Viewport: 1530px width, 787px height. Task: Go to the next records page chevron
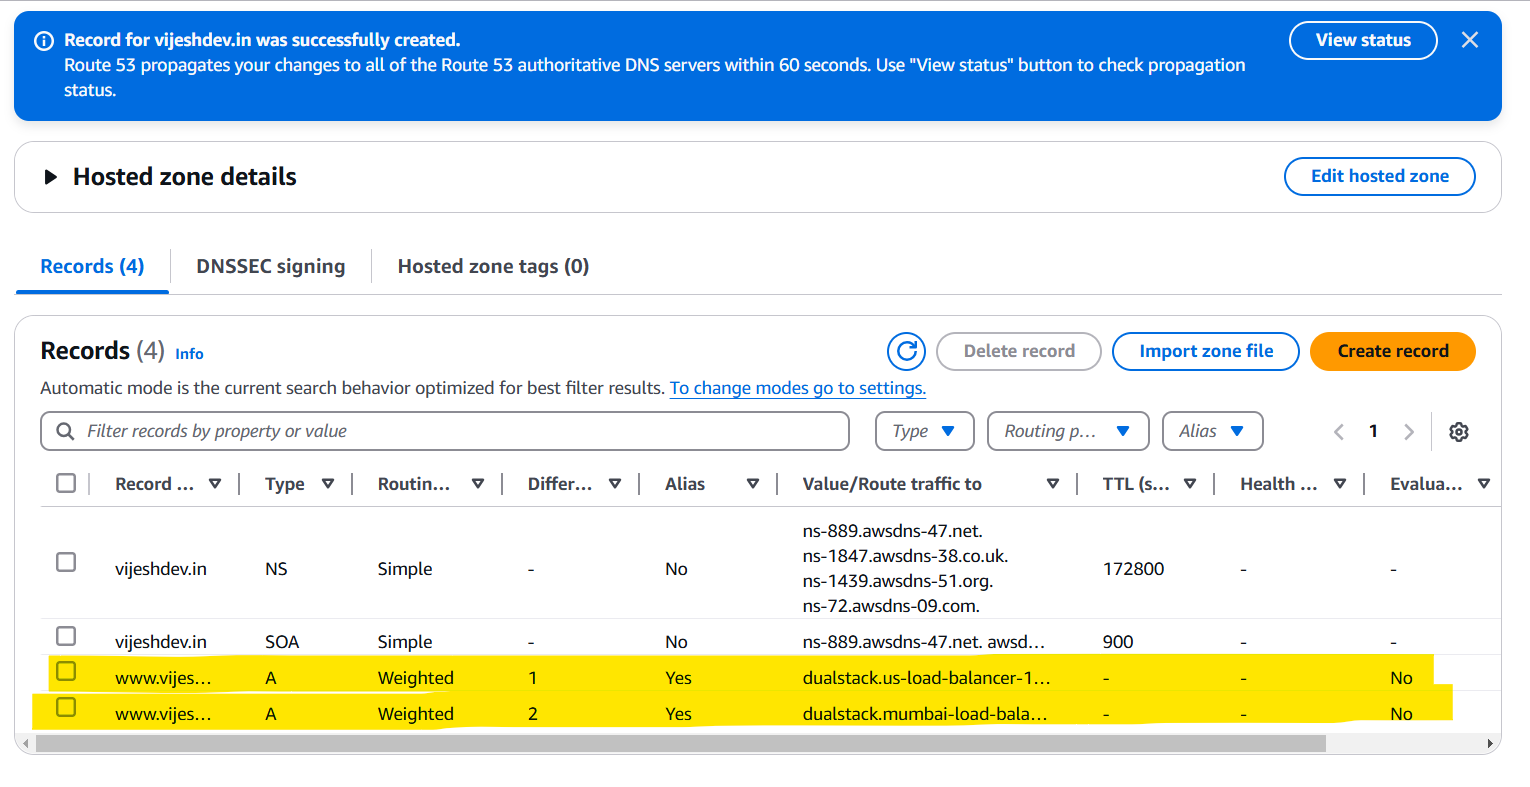point(1409,431)
